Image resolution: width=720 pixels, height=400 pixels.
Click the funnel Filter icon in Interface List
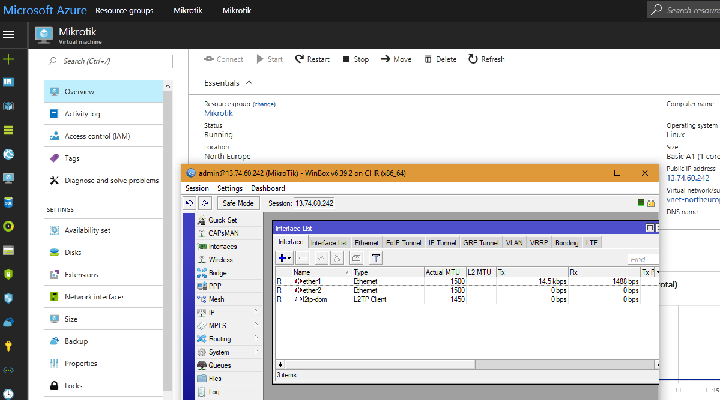point(376,258)
